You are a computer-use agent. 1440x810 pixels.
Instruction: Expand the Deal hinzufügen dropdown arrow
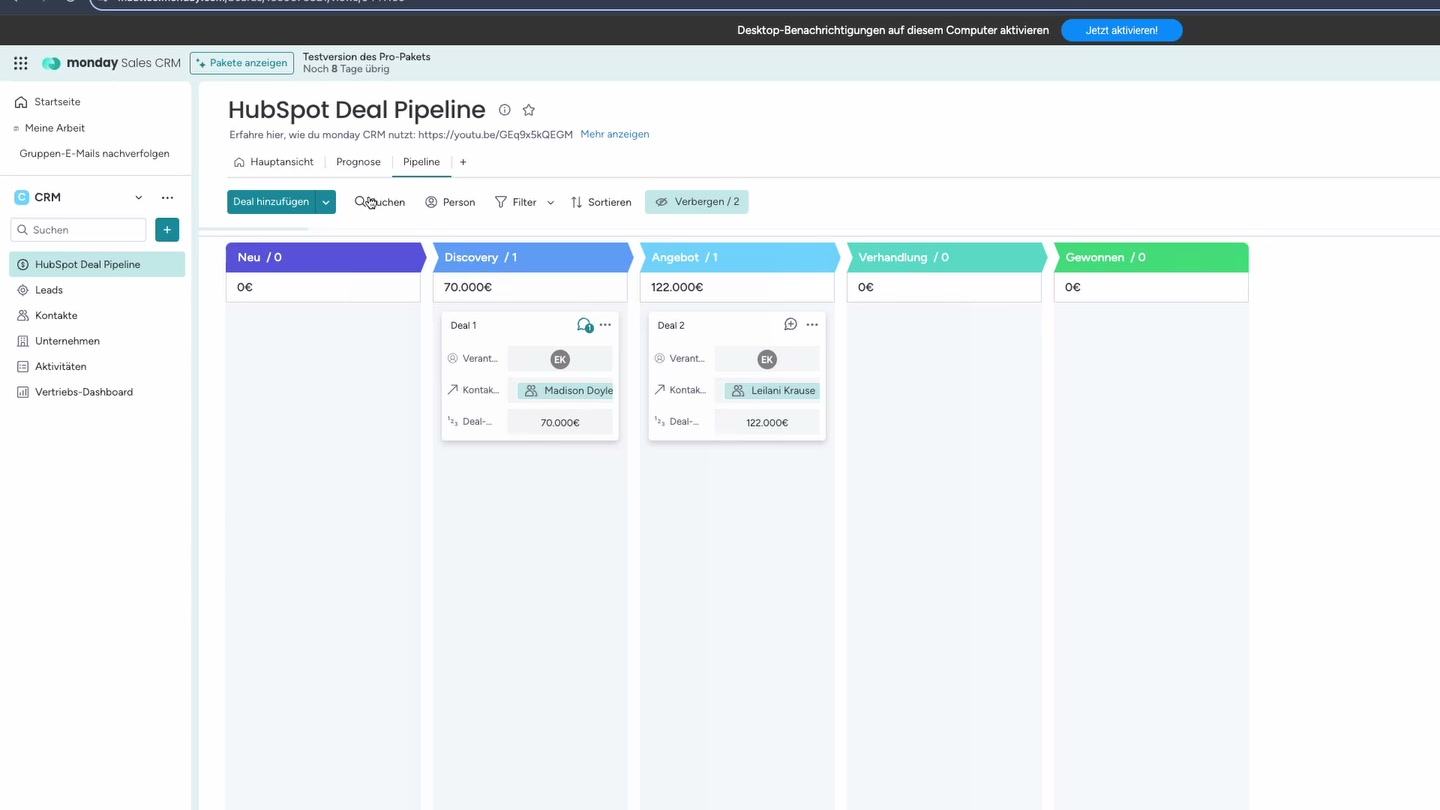[x=325, y=201]
